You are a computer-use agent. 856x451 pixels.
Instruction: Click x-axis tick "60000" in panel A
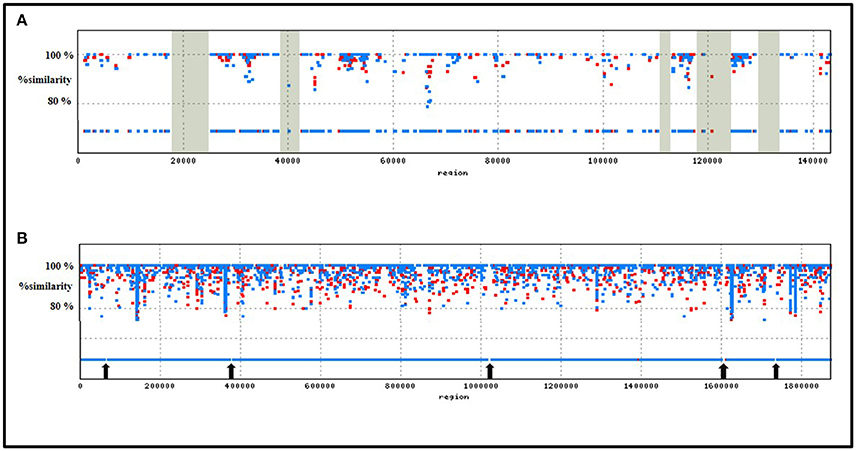tap(393, 161)
